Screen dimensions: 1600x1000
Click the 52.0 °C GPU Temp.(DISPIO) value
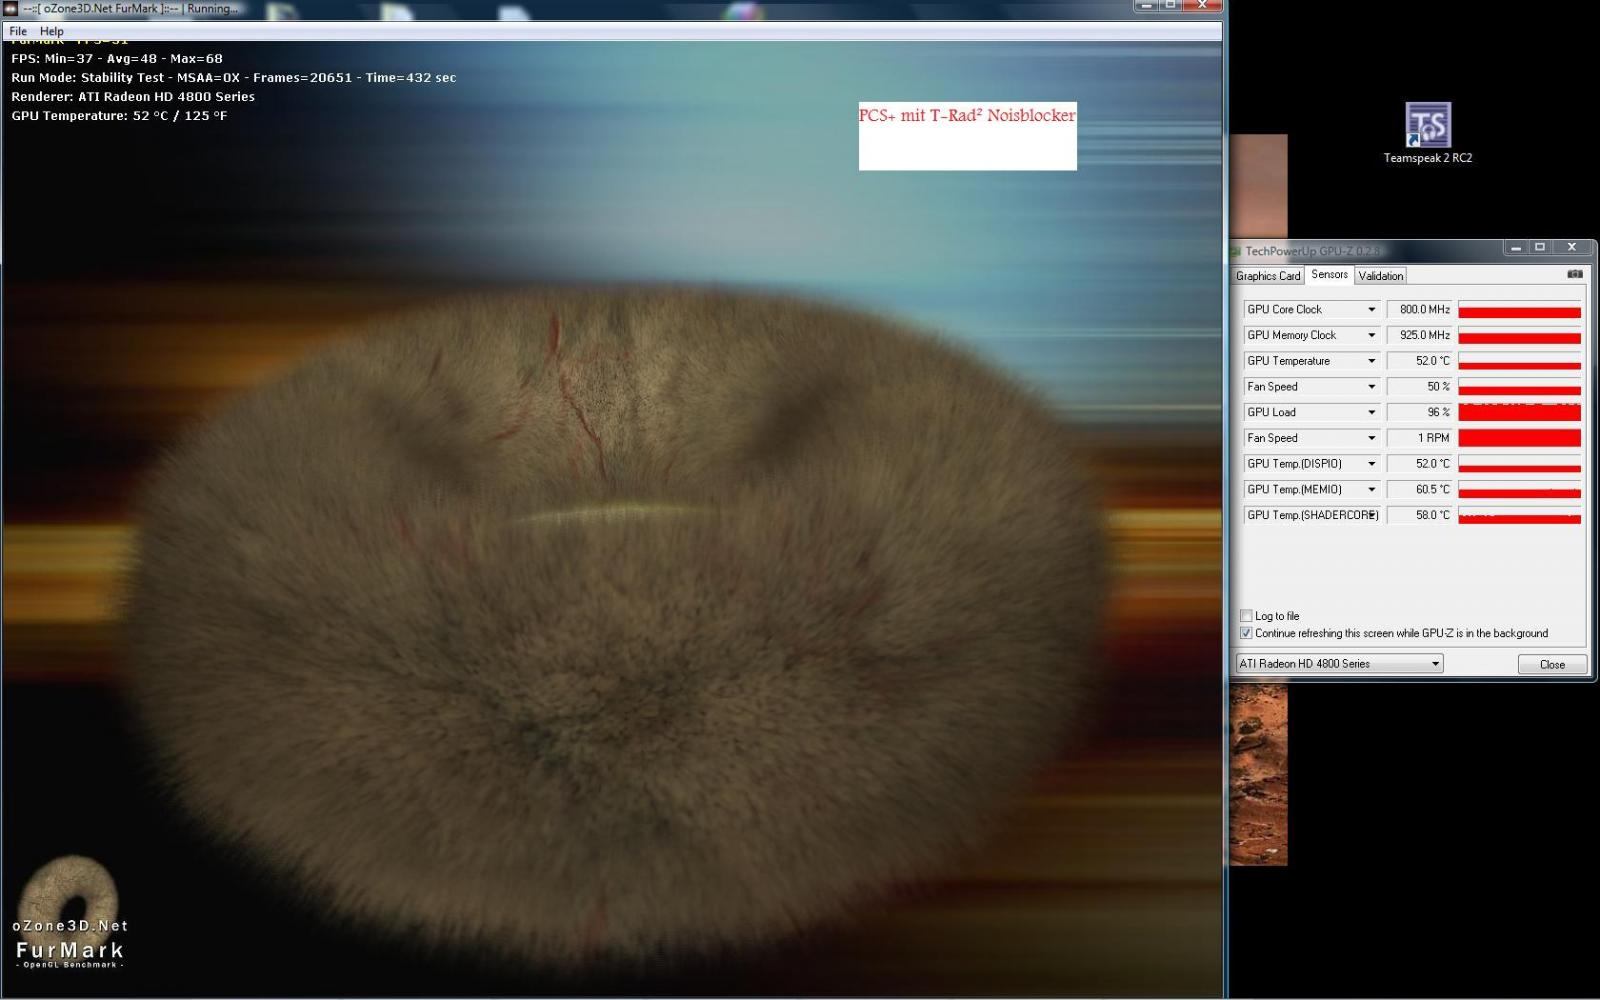pyautogui.click(x=1420, y=464)
